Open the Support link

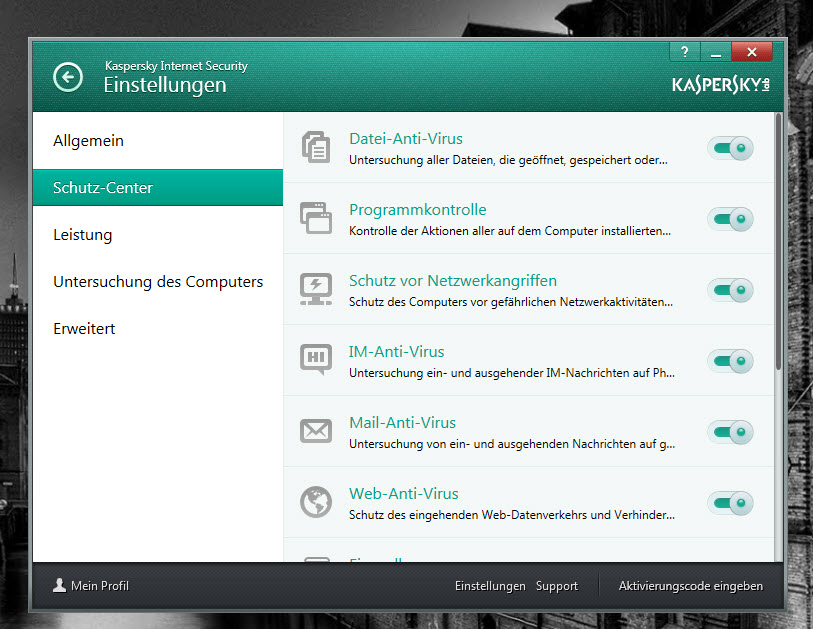pos(557,586)
